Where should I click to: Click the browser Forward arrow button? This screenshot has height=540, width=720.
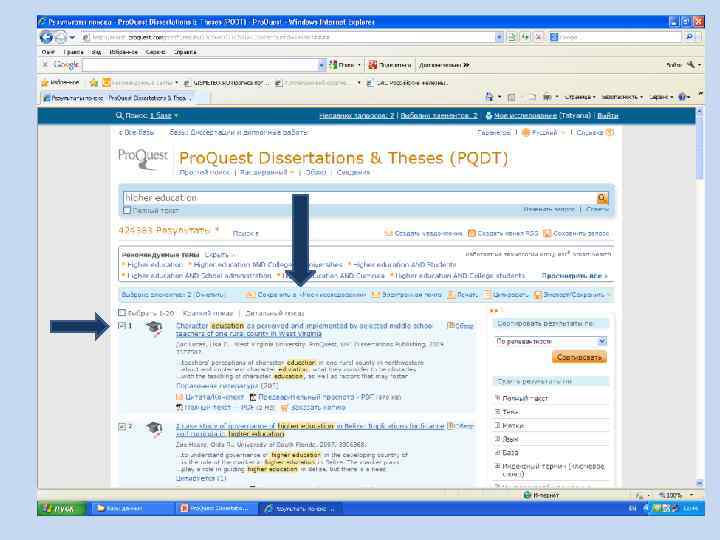click(x=61, y=37)
